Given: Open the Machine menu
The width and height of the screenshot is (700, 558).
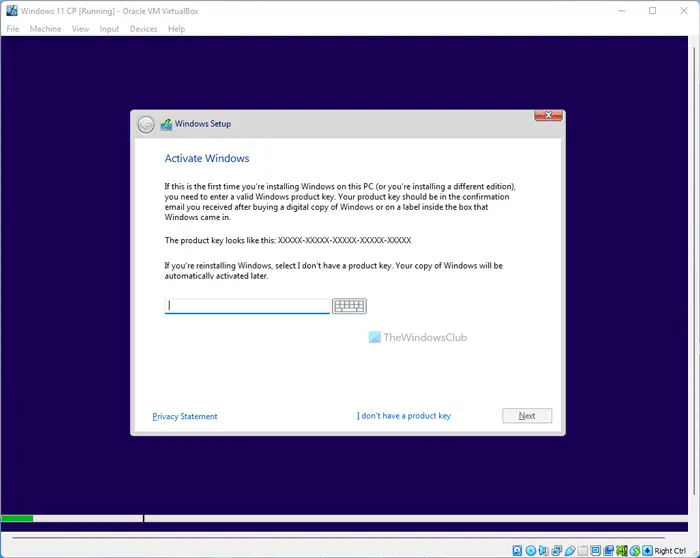Looking at the screenshot, I should coord(46,29).
